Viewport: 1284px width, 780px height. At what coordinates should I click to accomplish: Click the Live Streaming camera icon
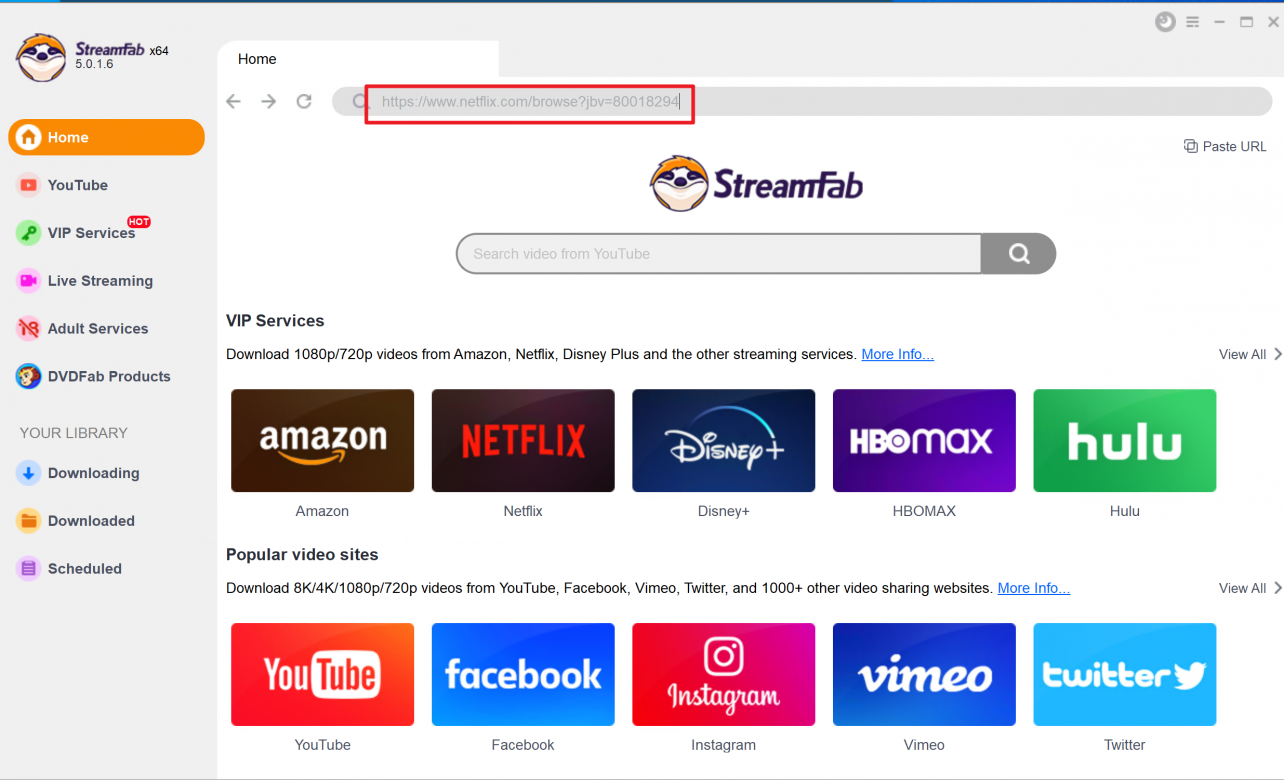[x=28, y=281]
